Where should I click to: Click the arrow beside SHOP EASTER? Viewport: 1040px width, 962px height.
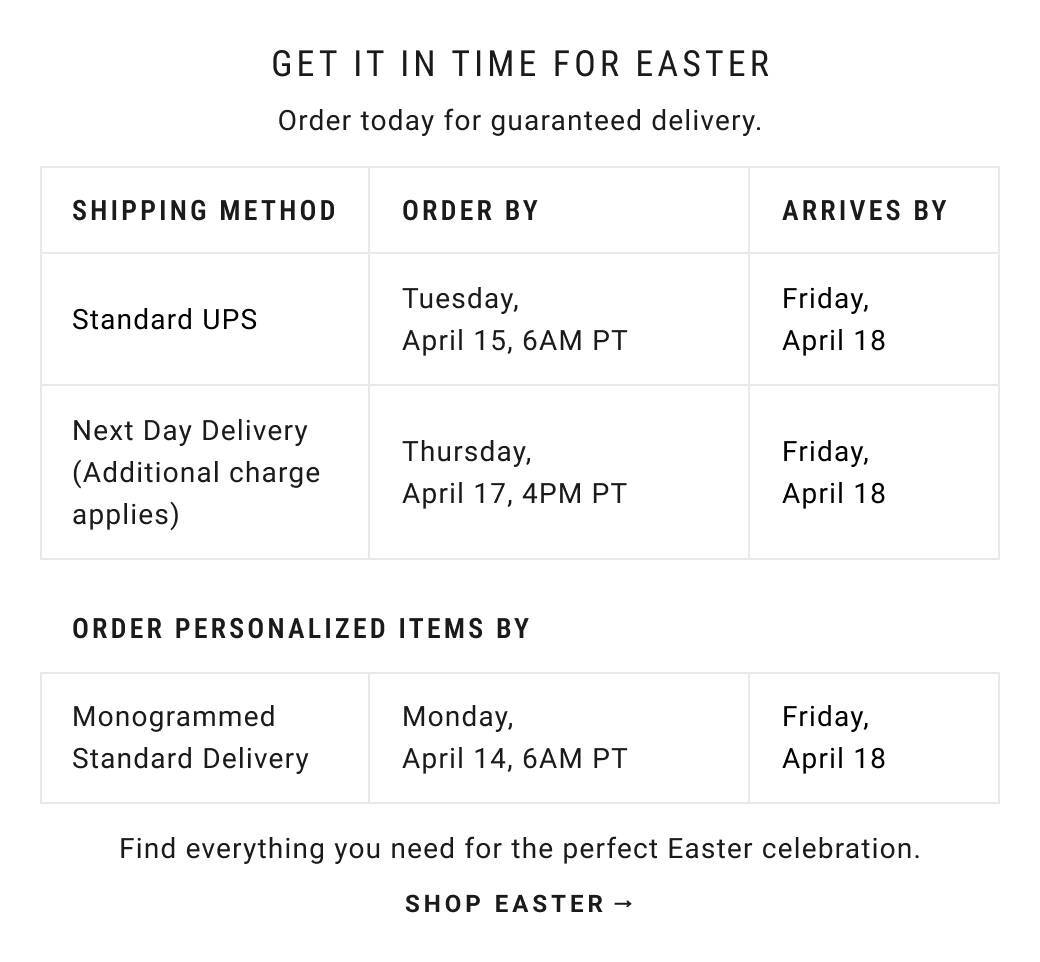623,904
